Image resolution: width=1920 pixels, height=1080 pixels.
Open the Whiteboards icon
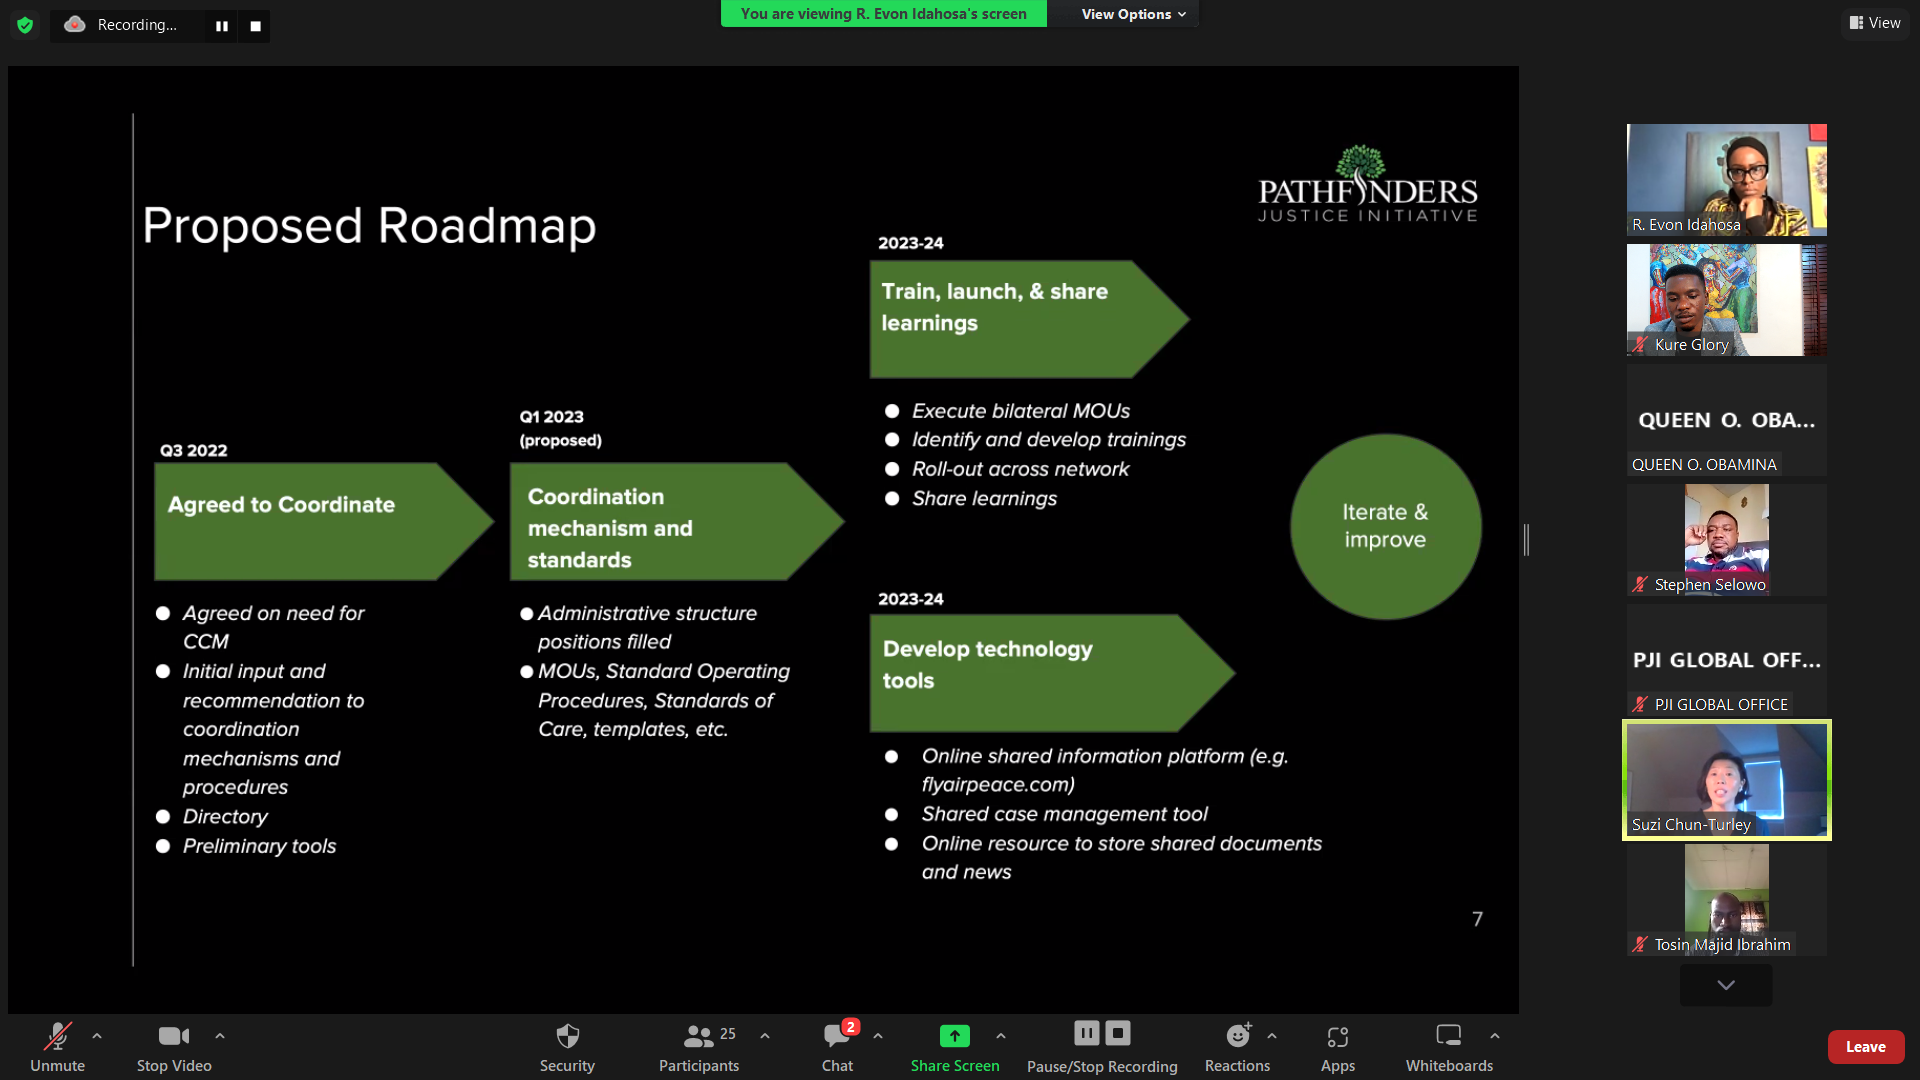click(x=1448, y=1036)
